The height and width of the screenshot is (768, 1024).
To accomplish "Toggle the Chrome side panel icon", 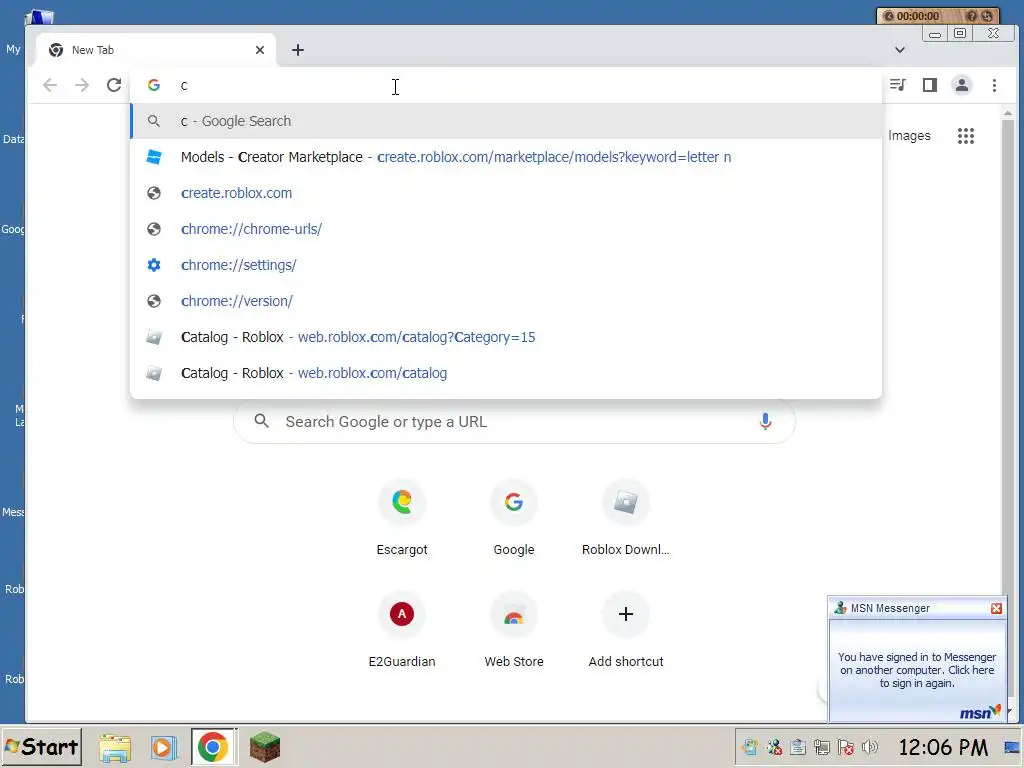I will (930, 85).
